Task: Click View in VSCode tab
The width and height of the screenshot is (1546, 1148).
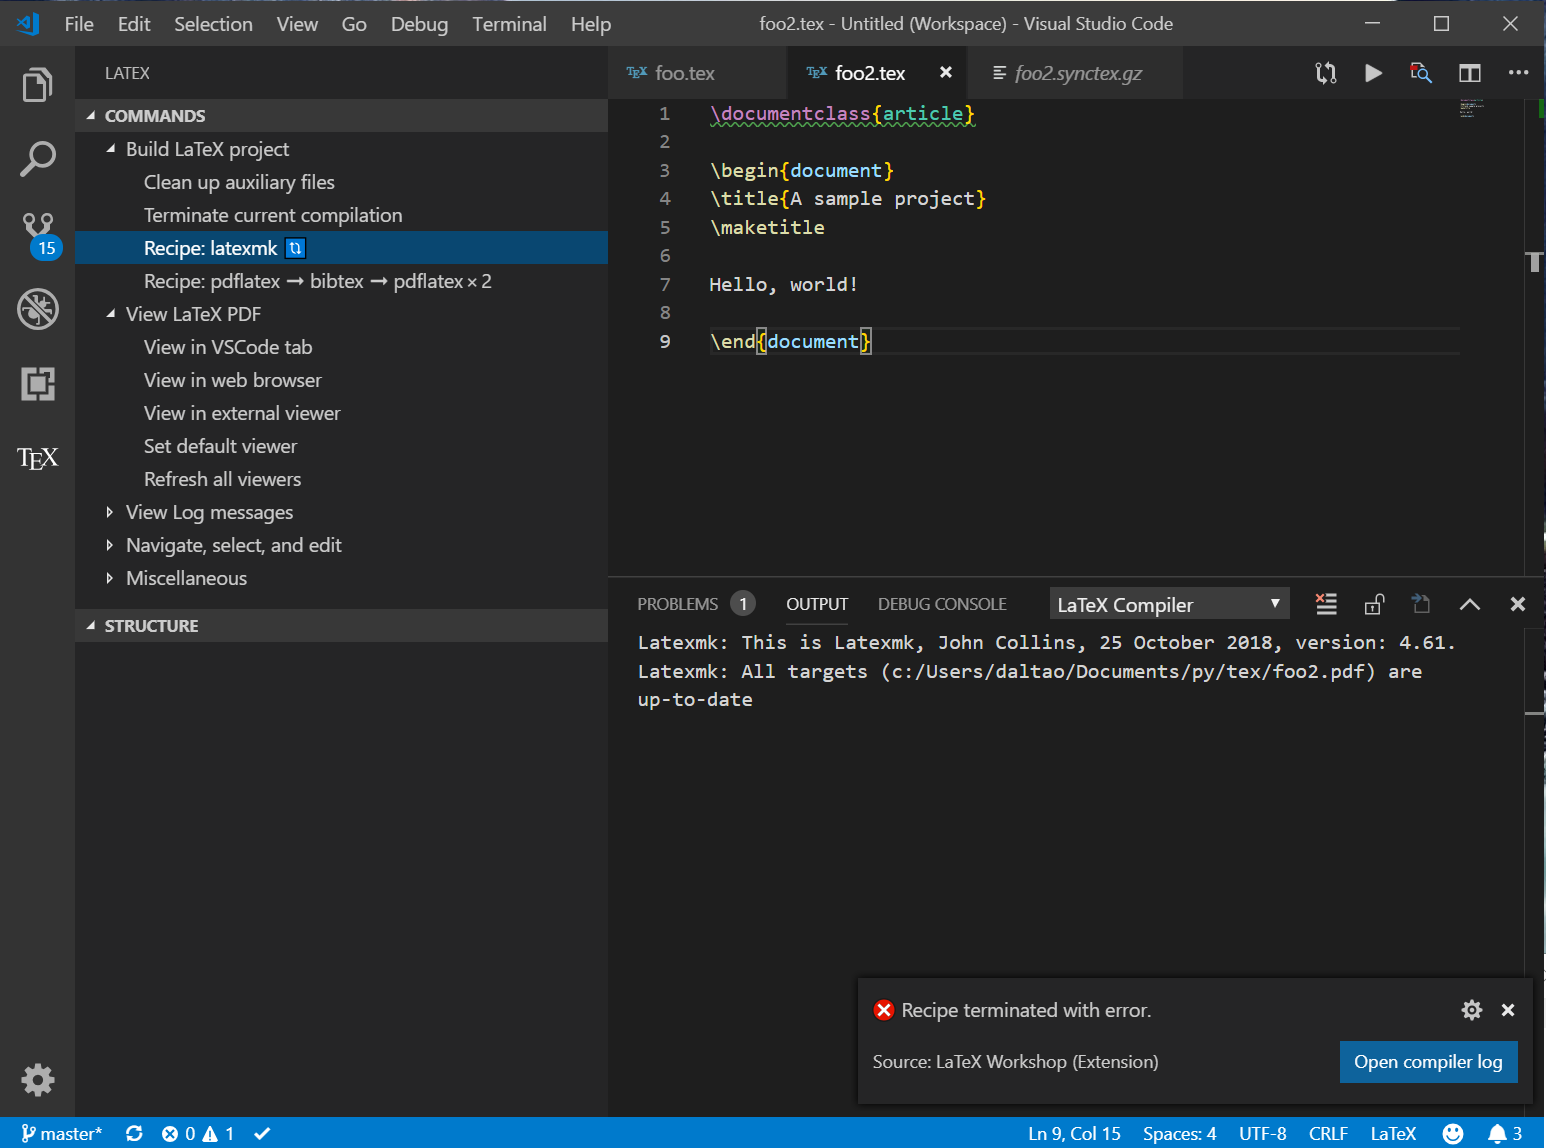Action: 228,347
